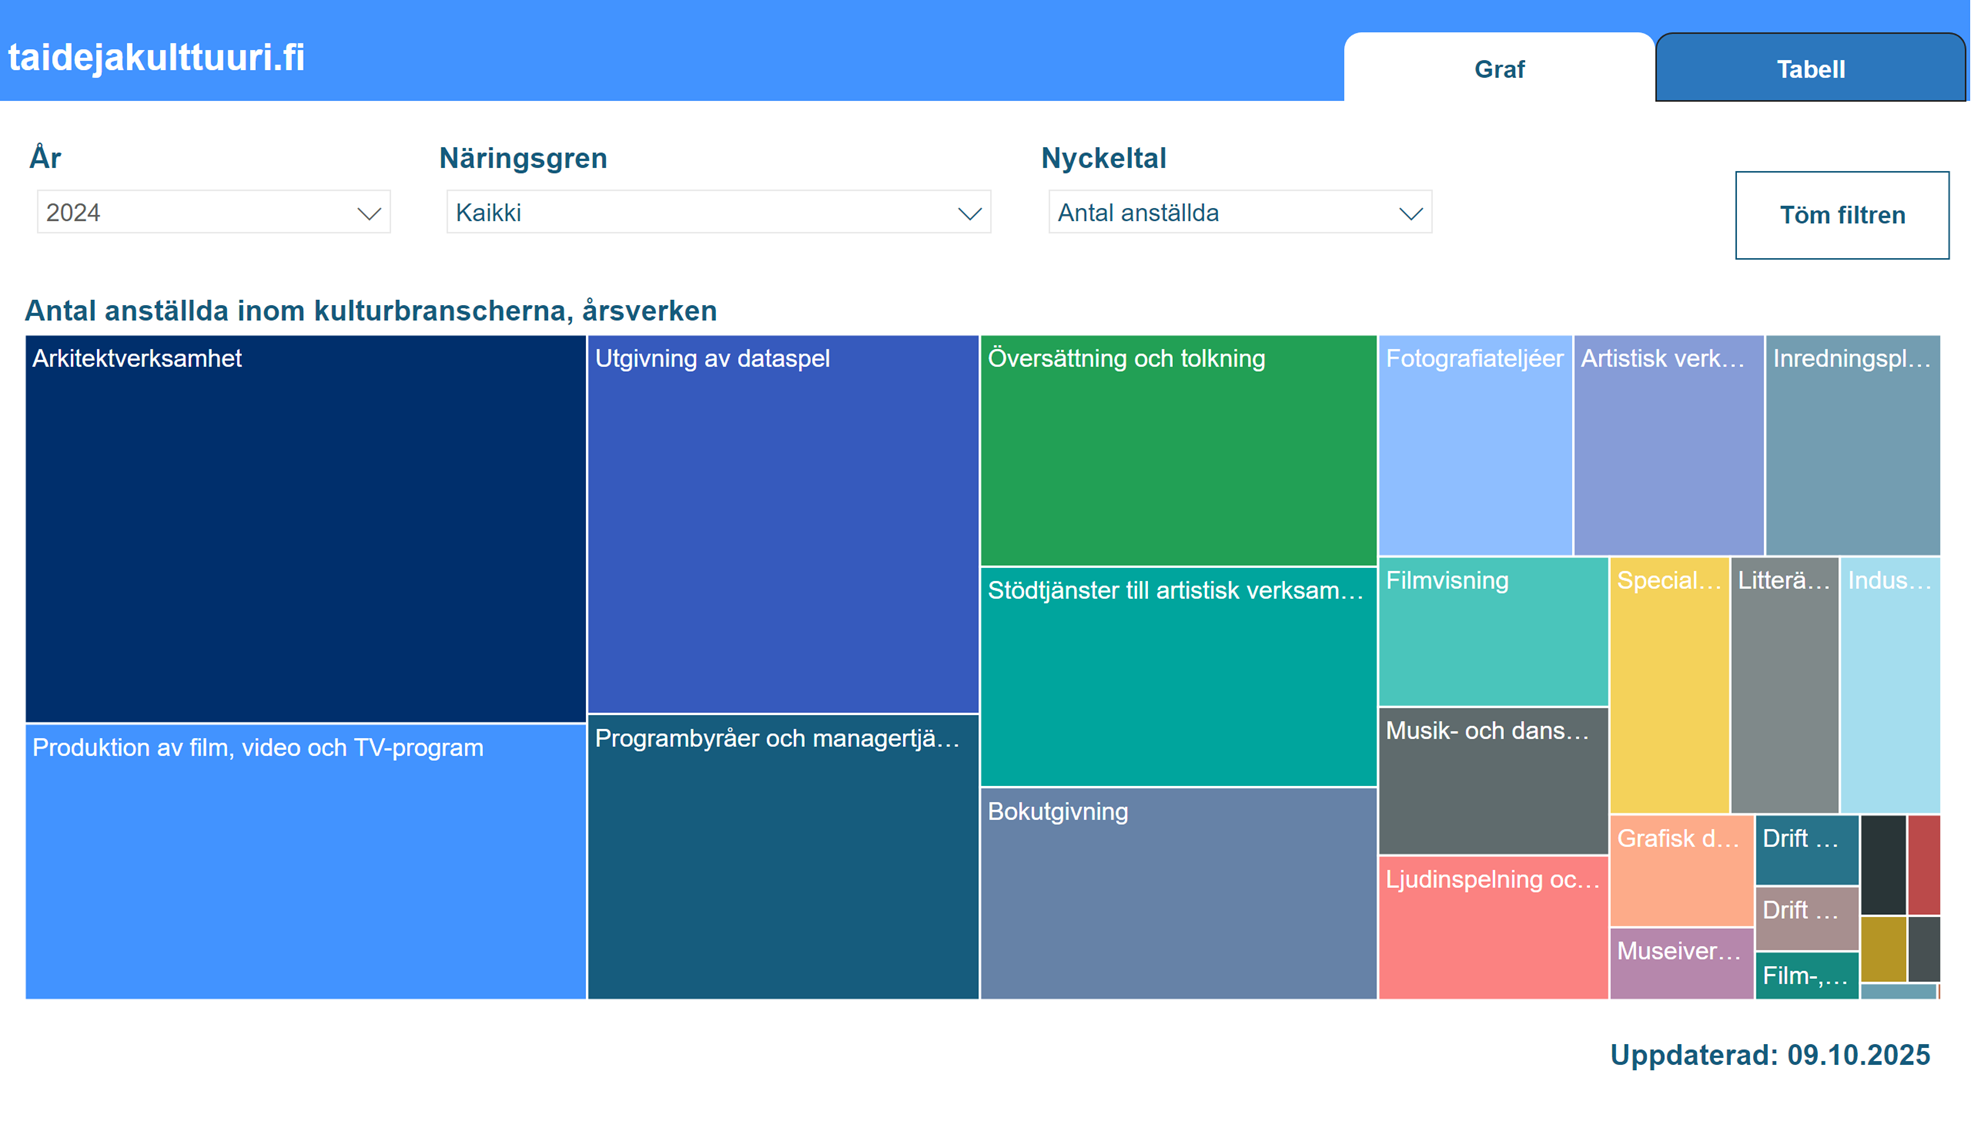Open the Nyckeltal dropdown Antal anställda

point(1239,212)
